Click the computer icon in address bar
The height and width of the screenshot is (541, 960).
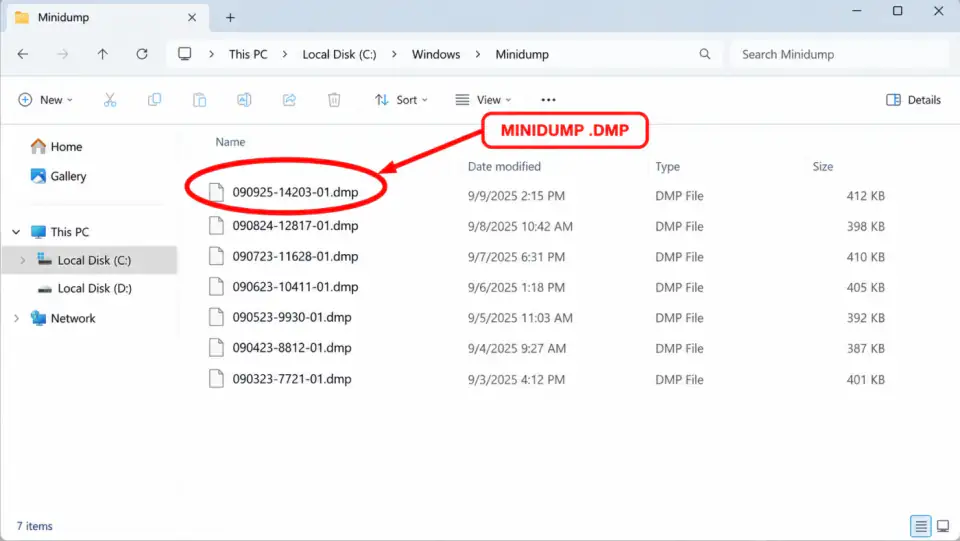coord(184,54)
